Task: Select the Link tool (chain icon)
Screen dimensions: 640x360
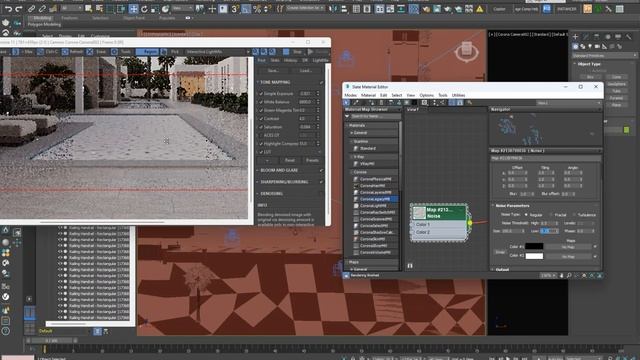Action: click(x=31, y=9)
